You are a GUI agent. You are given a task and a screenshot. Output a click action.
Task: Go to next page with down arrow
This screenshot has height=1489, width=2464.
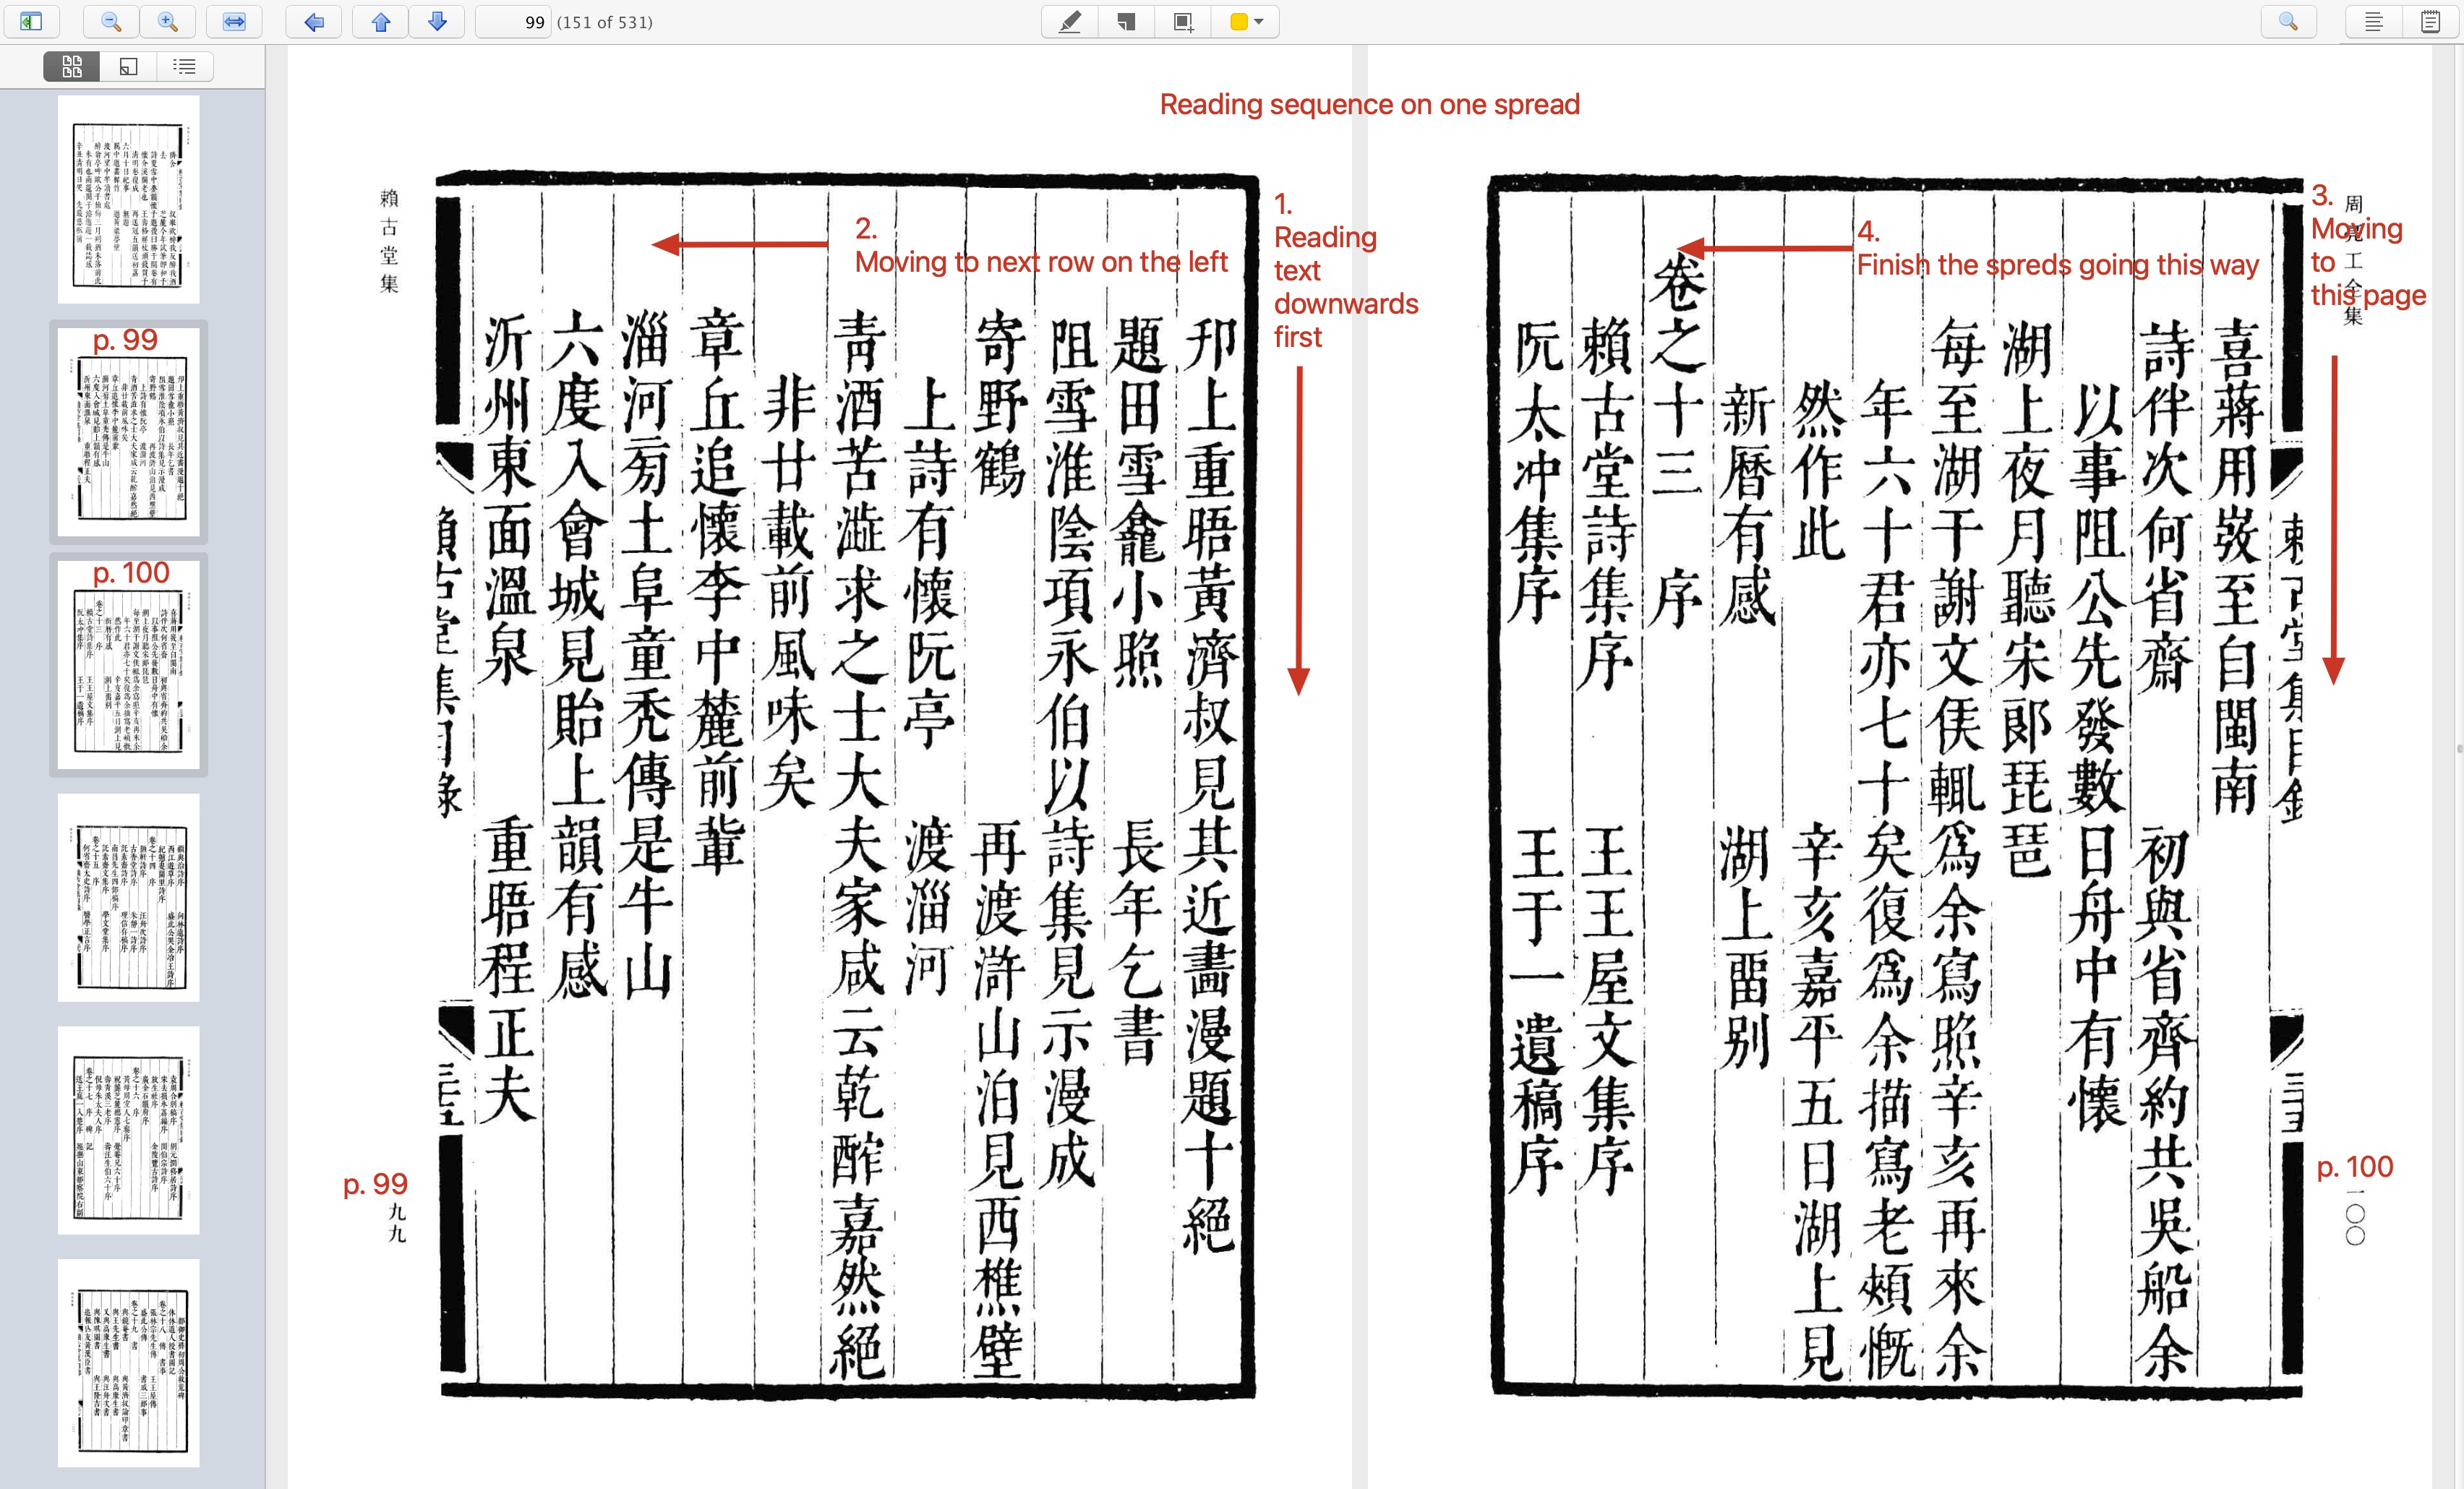pos(437,21)
